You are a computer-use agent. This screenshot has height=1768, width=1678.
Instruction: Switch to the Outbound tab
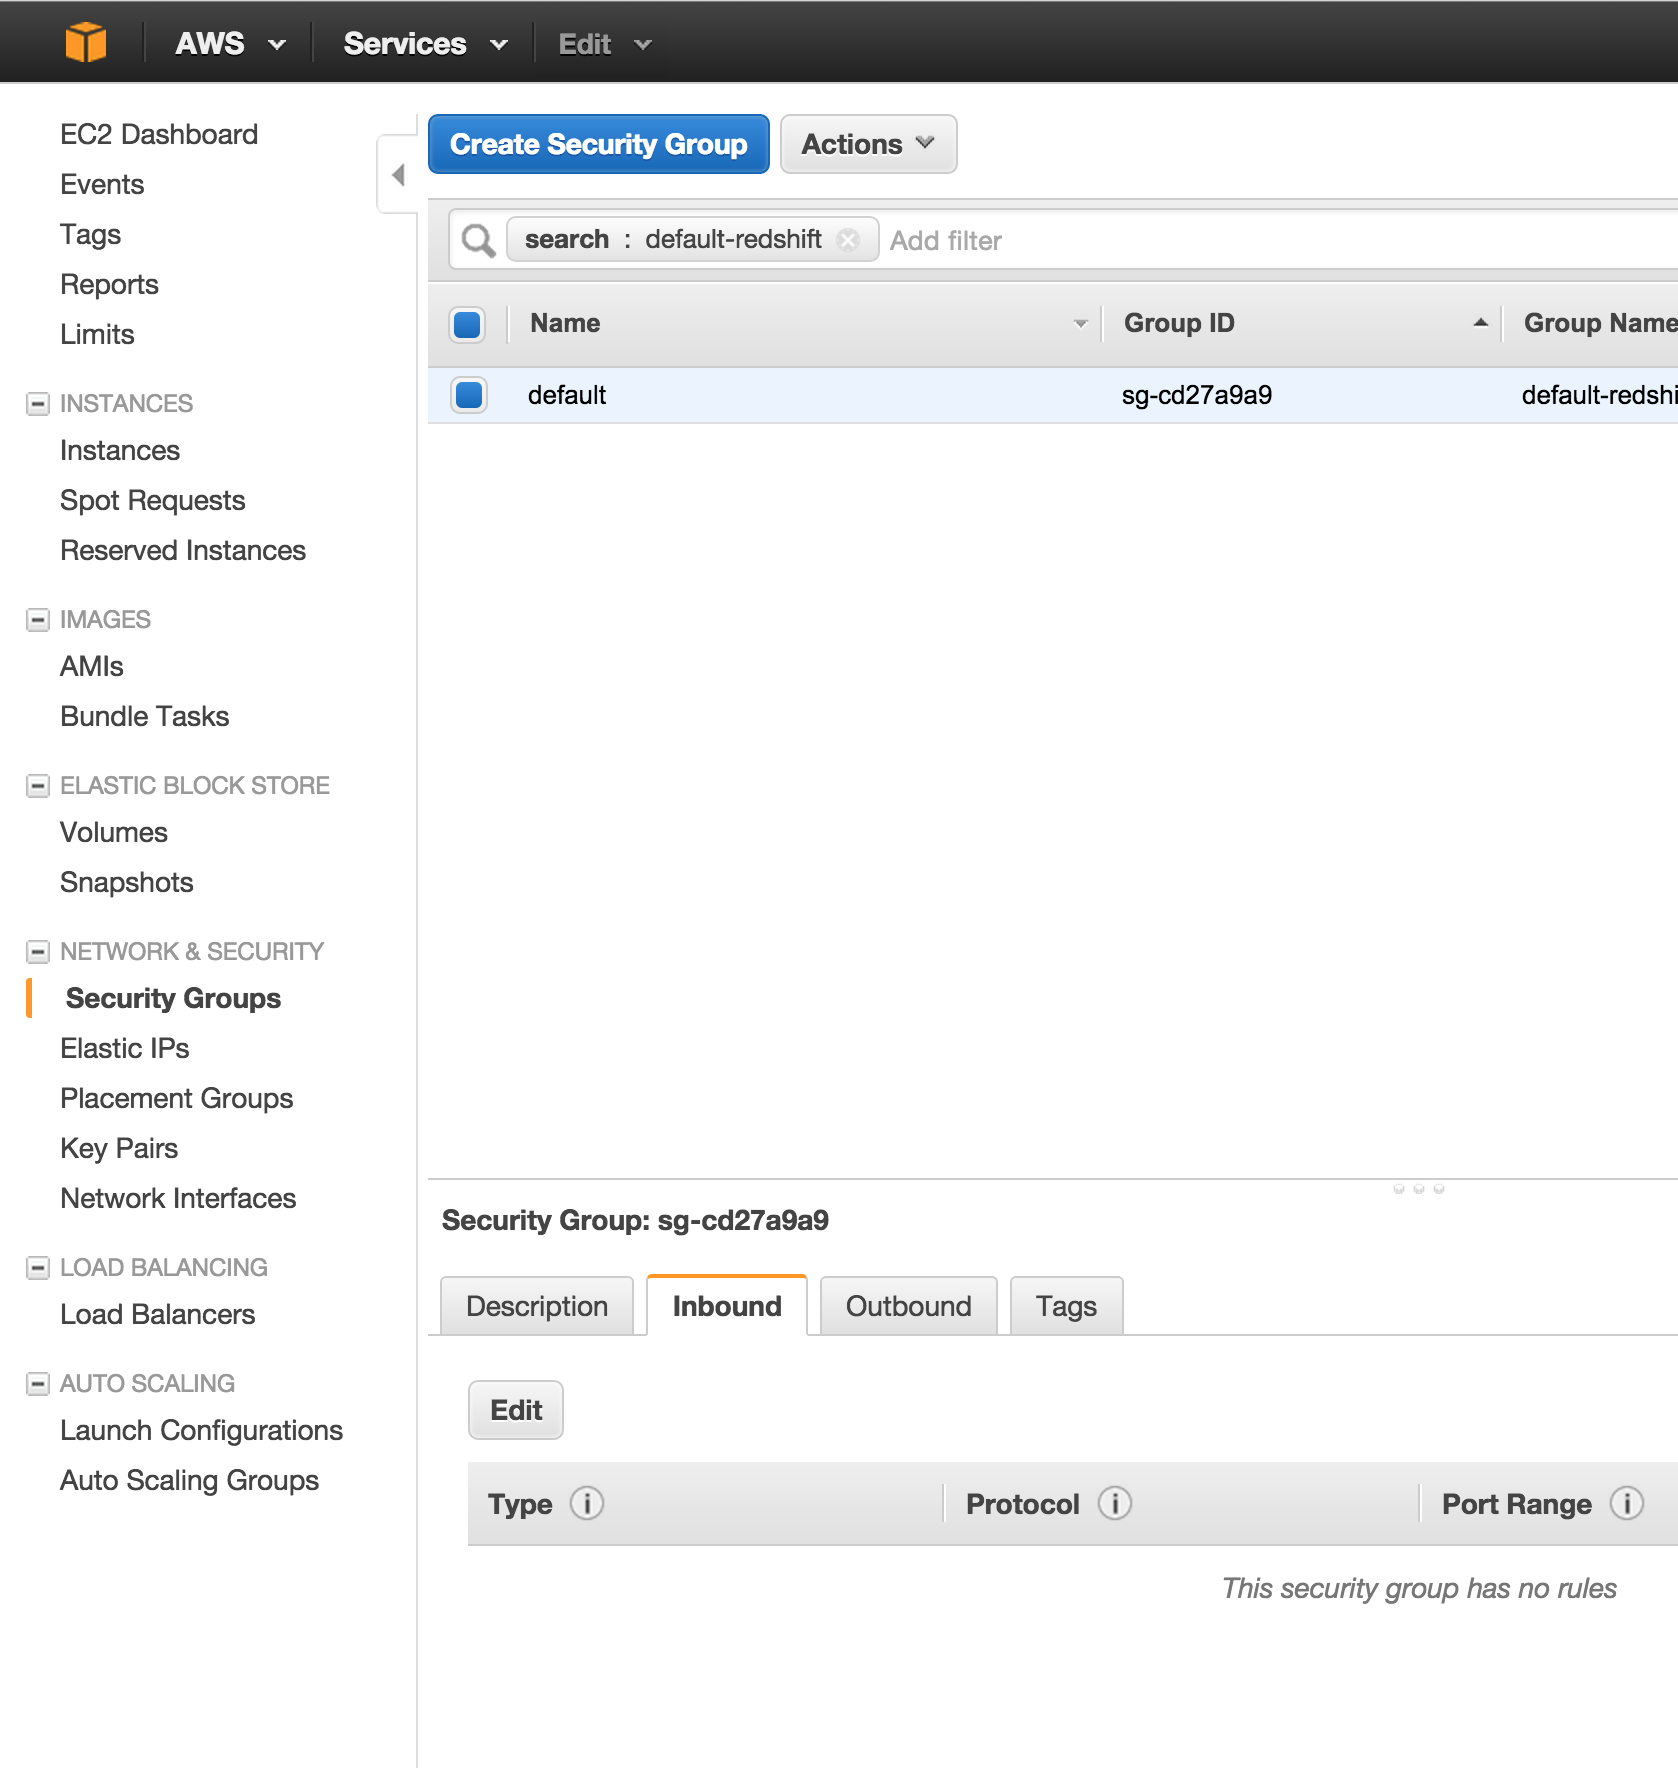pos(908,1306)
